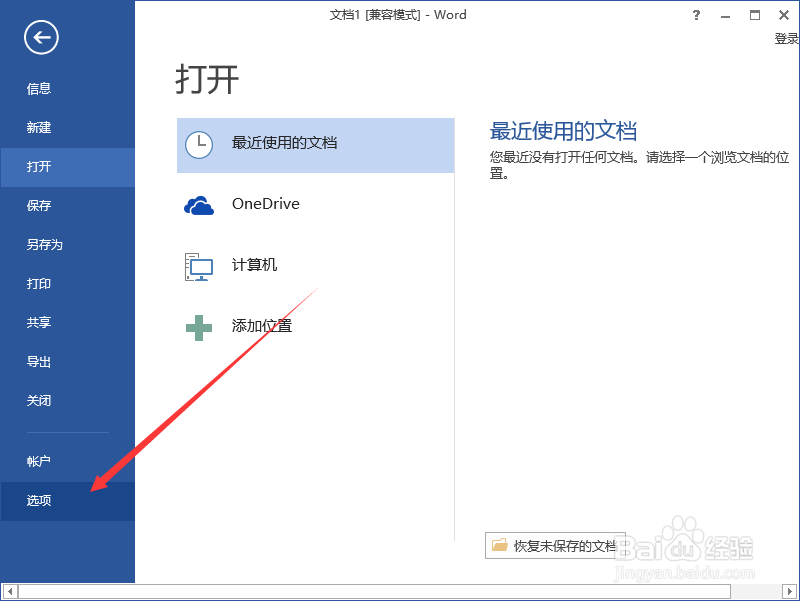The image size is (800, 601).
Task: Select 新建 in the sidebar
Action: click(x=67, y=128)
